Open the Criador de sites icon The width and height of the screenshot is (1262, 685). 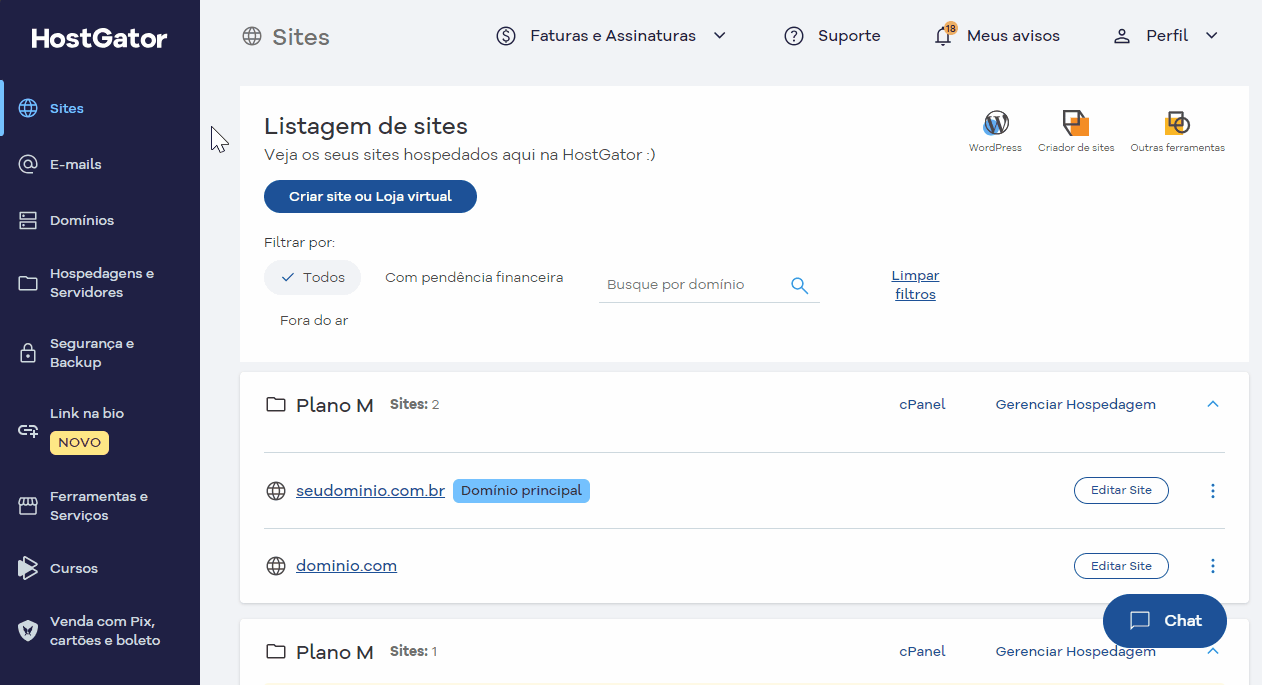pos(1076,123)
